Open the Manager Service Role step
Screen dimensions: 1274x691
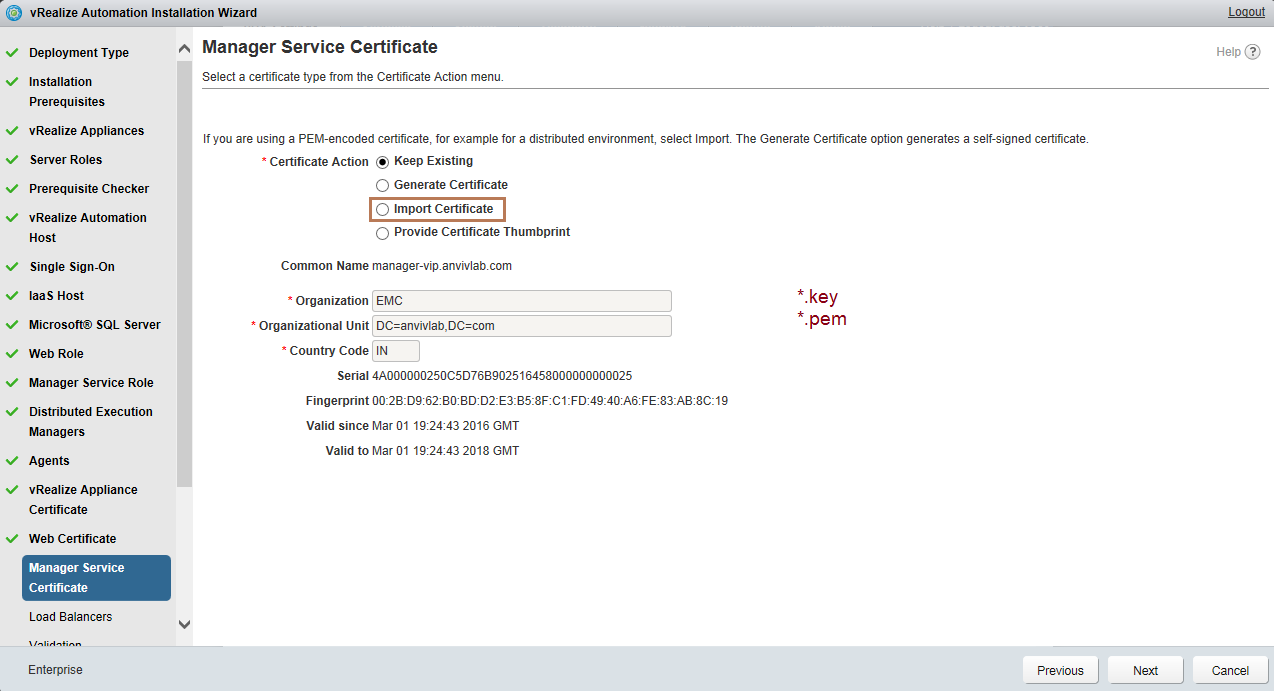pos(91,383)
